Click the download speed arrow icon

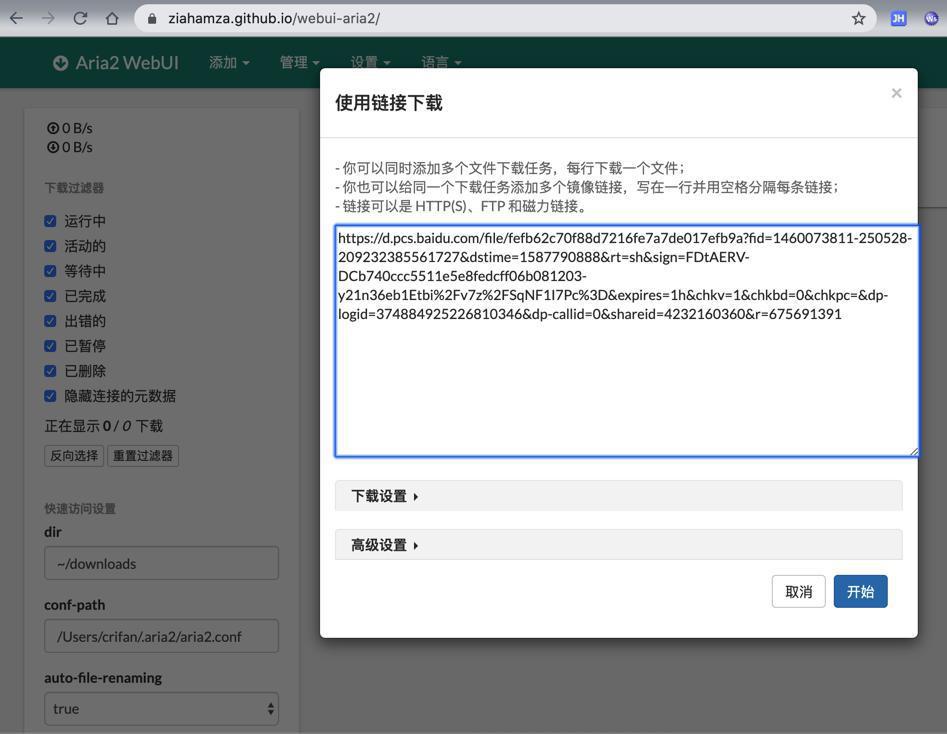click(53, 147)
